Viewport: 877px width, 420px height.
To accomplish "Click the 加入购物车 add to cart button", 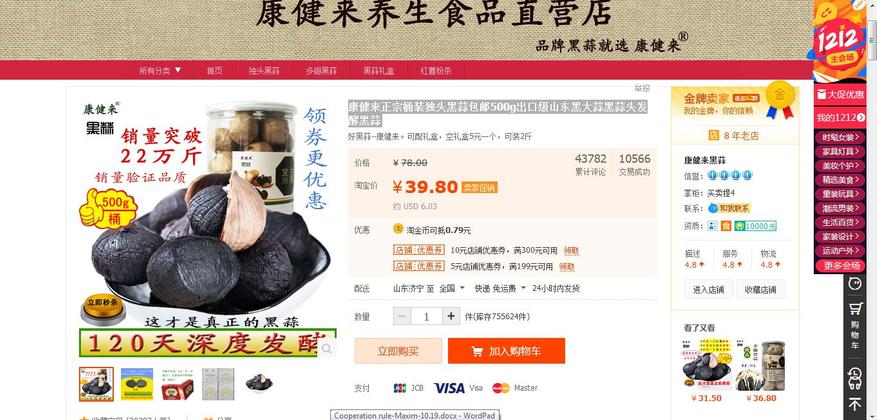I will [x=506, y=351].
